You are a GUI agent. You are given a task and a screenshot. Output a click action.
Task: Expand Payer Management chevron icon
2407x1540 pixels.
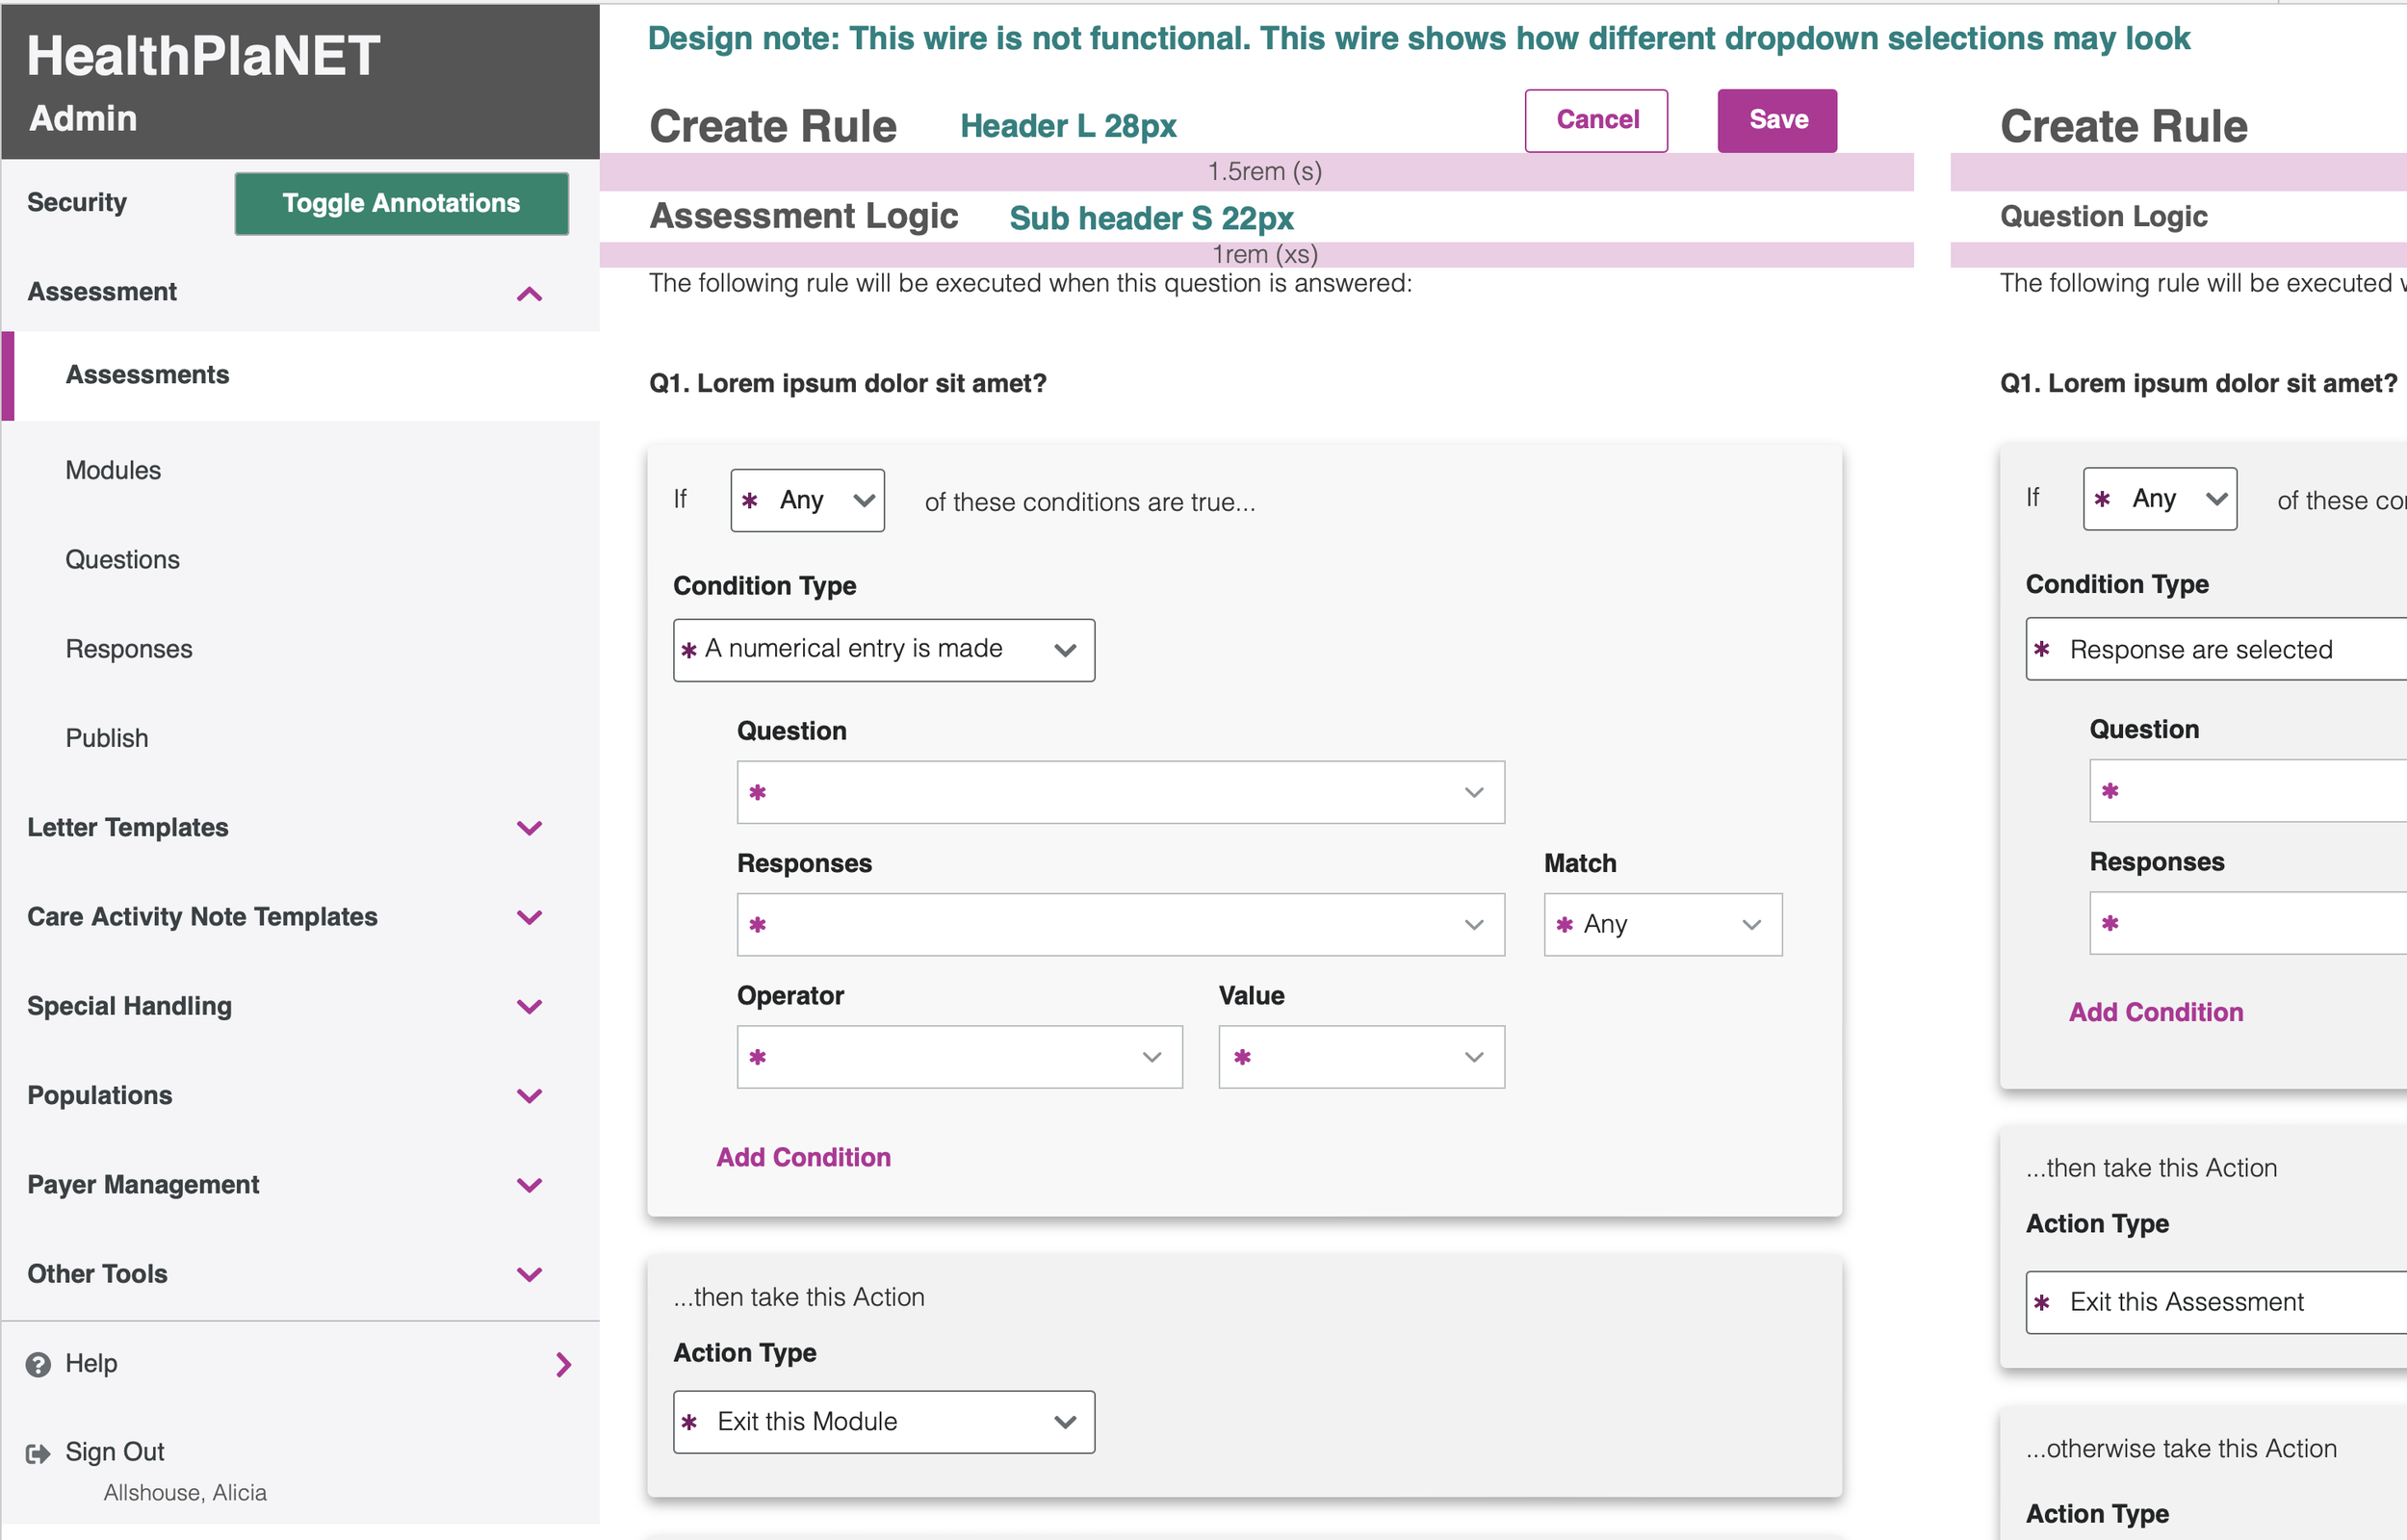coord(529,1185)
